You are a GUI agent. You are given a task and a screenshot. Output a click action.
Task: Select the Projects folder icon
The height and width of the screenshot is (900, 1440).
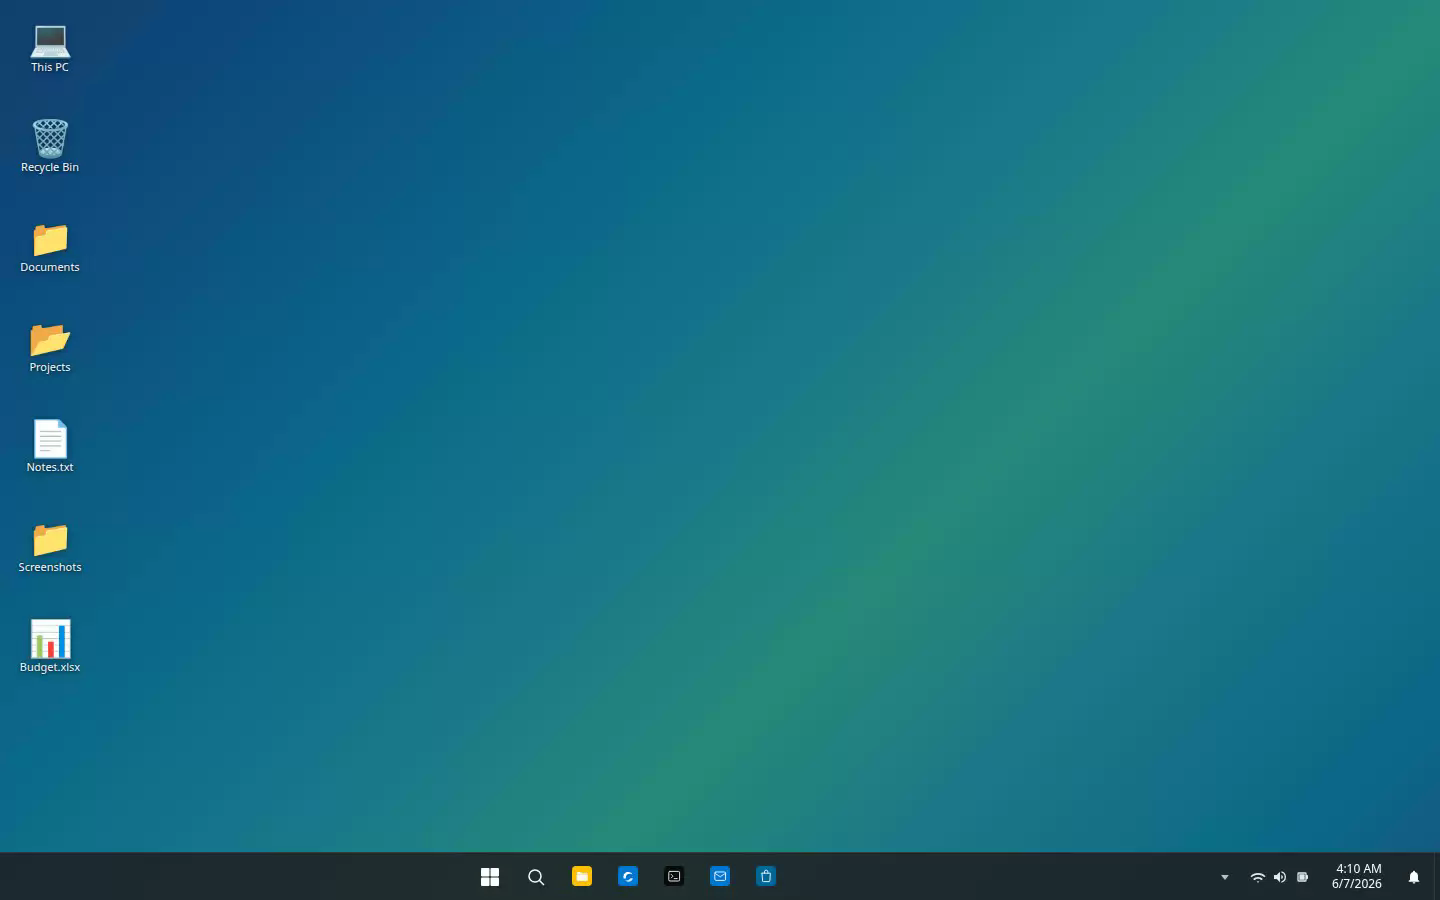coord(50,347)
